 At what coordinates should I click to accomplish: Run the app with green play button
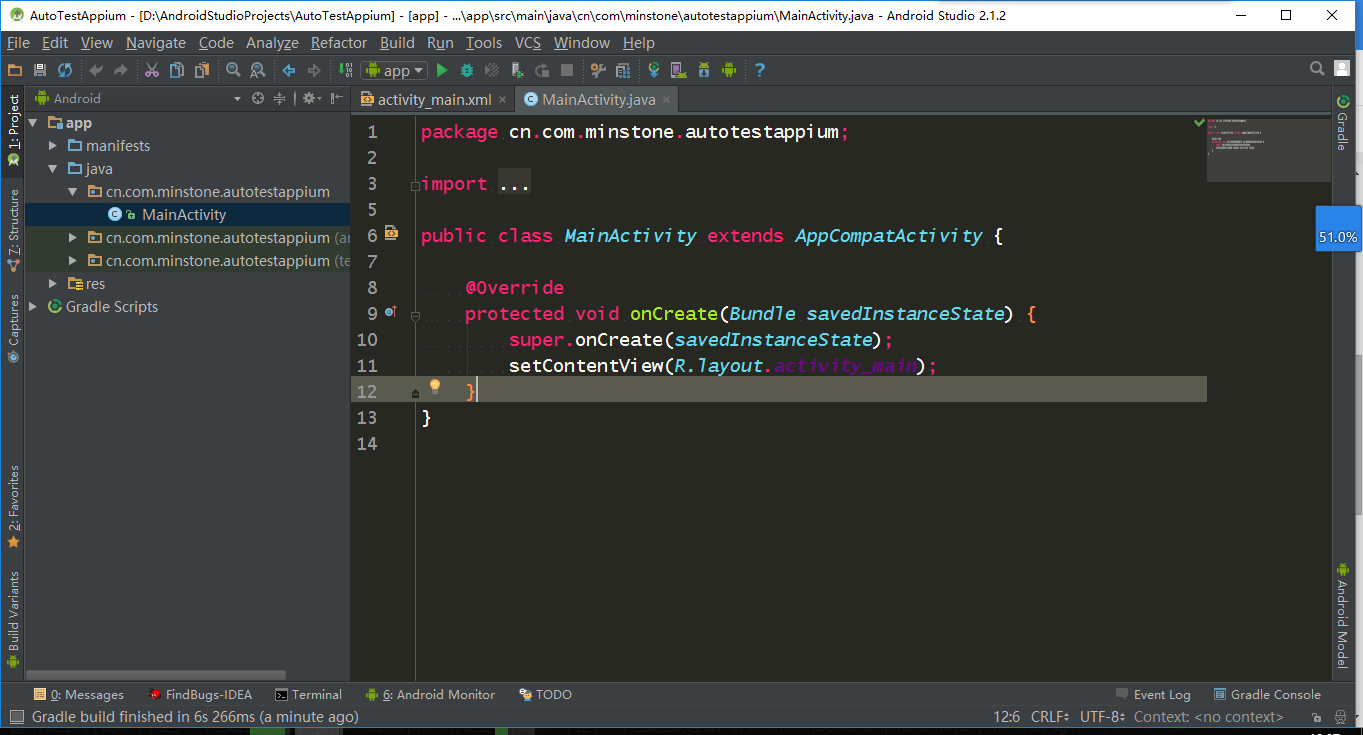point(442,70)
